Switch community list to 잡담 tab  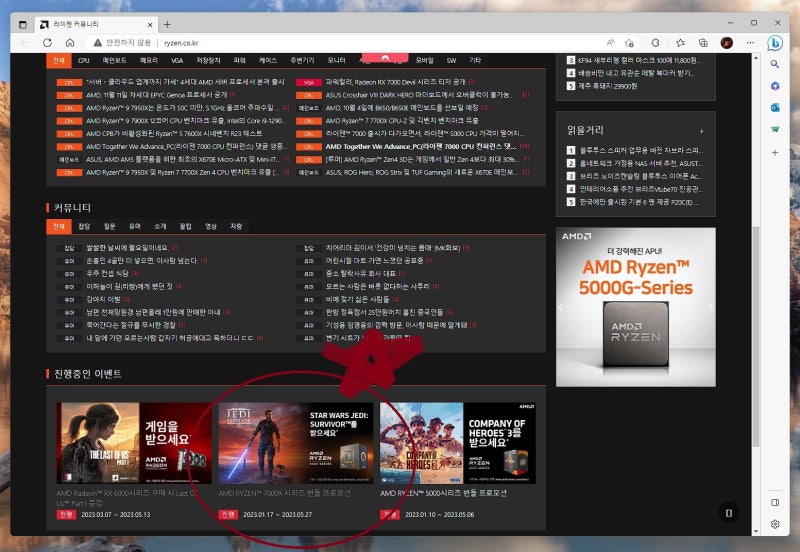[x=84, y=226]
